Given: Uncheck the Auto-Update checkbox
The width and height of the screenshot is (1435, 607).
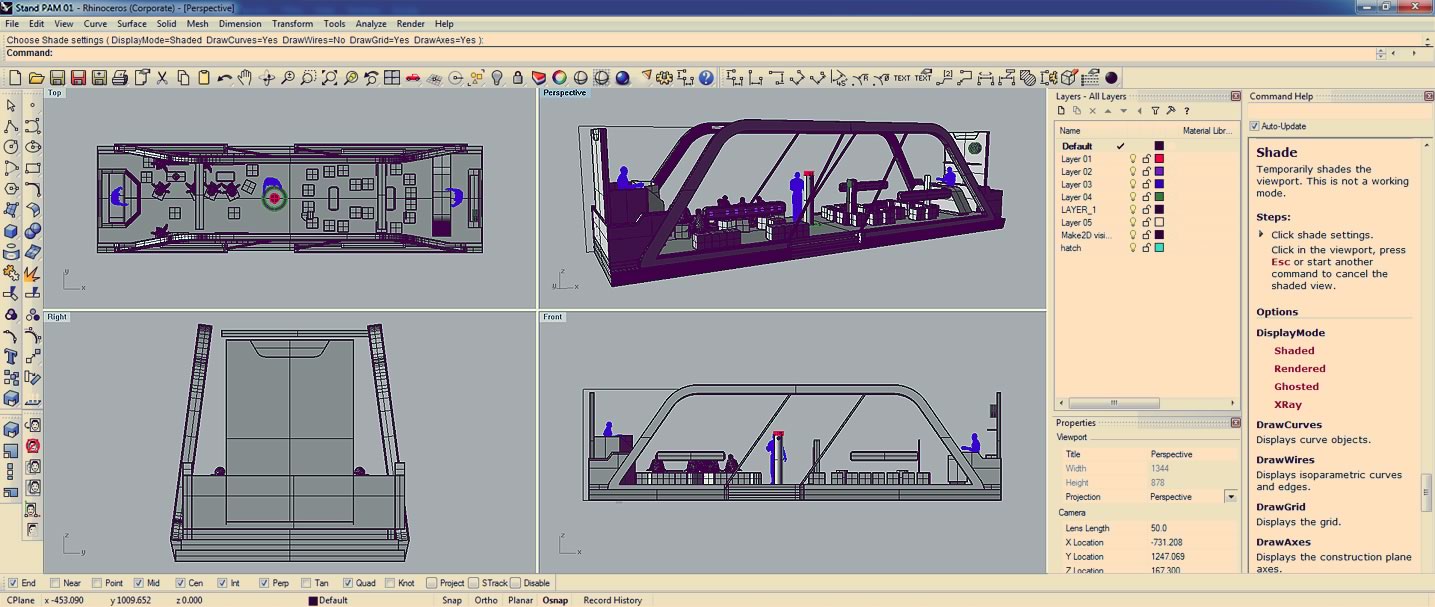Looking at the screenshot, I should (x=1255, y=127).
